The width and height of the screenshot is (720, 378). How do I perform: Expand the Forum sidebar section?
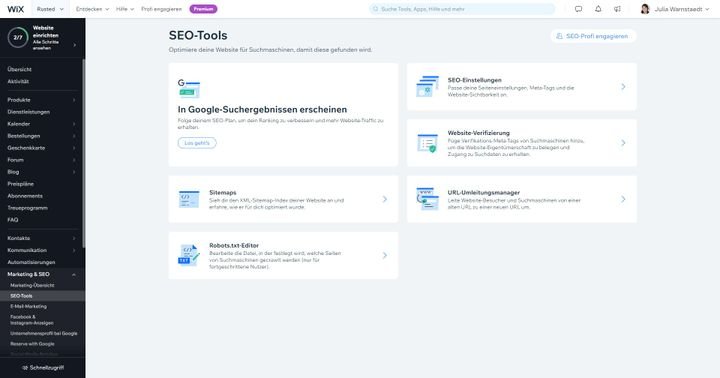[74, 160]
